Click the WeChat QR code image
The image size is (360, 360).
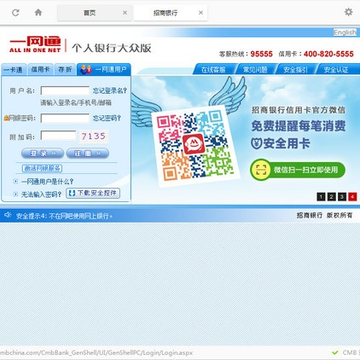click(195, 145)
